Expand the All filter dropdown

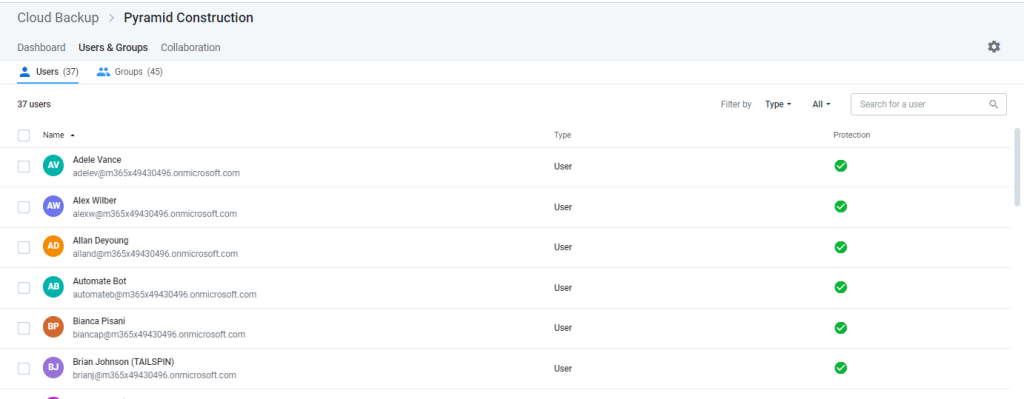coord(821,104)
